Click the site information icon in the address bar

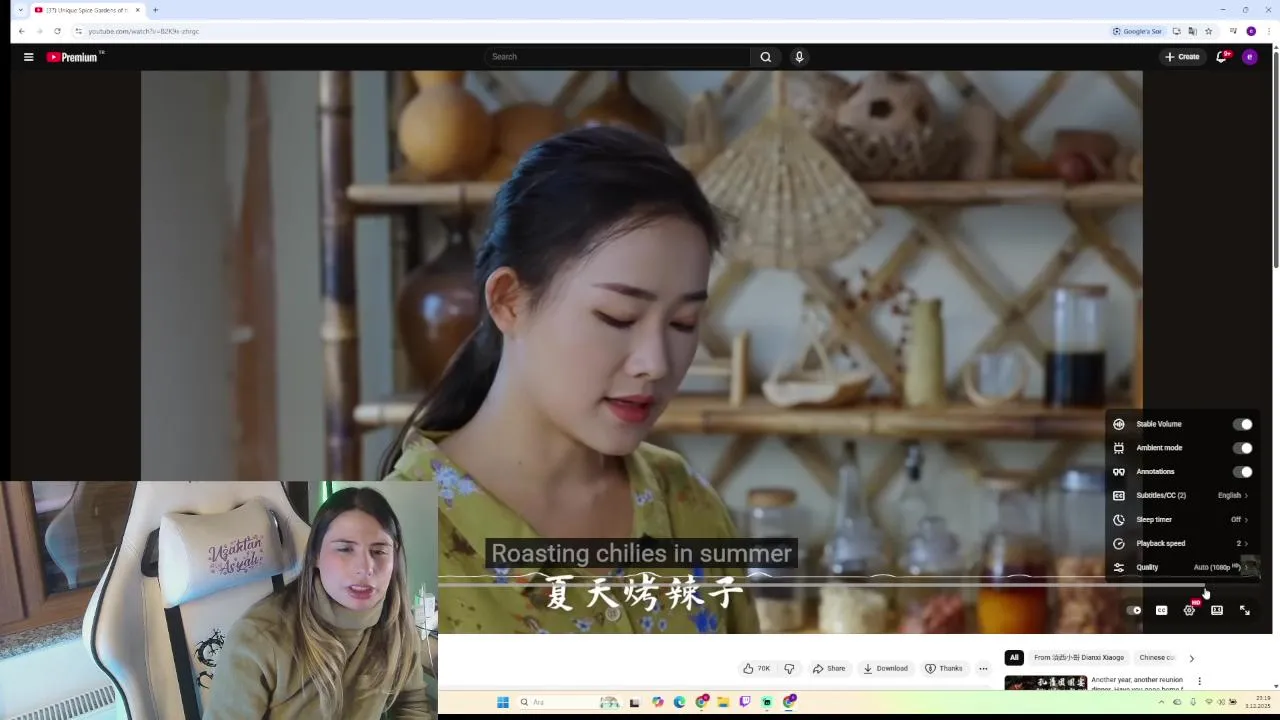point(78,31)
